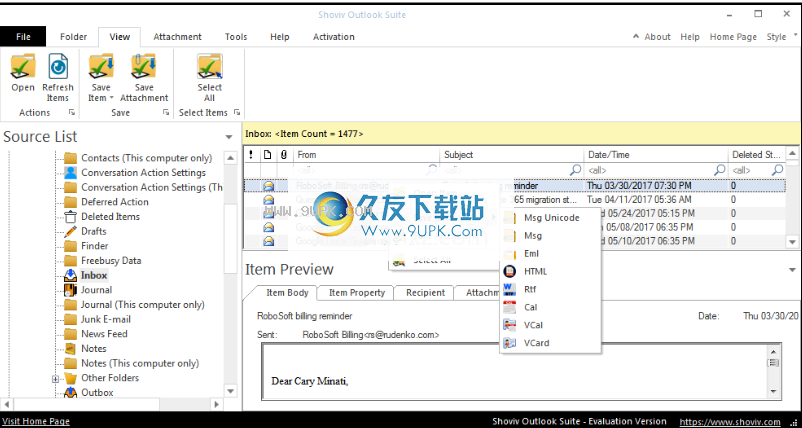Switch to the Activation ribbon tab
802x428 pixels.
pos(334,37)
